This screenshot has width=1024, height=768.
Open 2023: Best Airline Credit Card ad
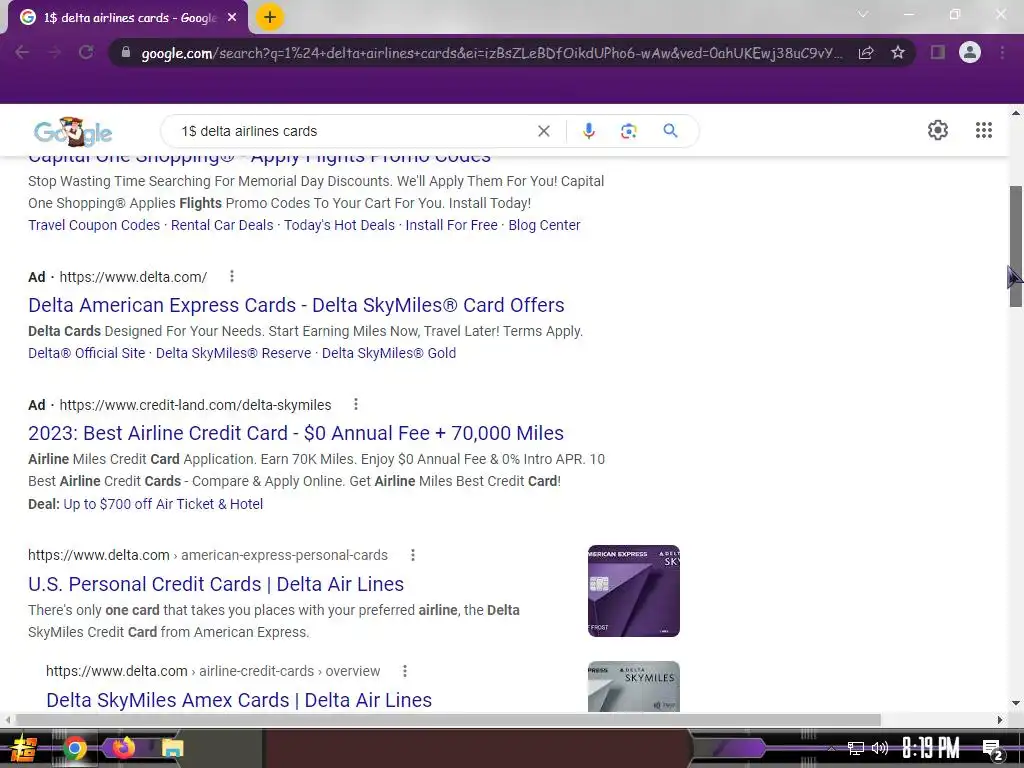click(296, 433)
